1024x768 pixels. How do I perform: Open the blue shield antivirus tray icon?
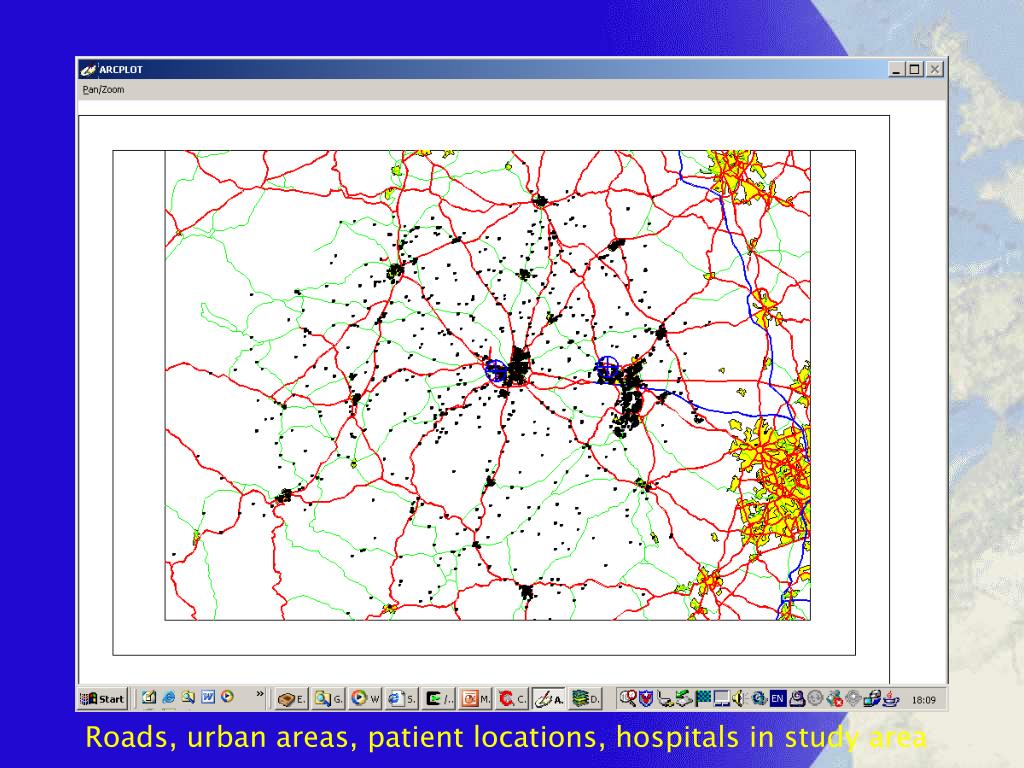coord(647,699)
